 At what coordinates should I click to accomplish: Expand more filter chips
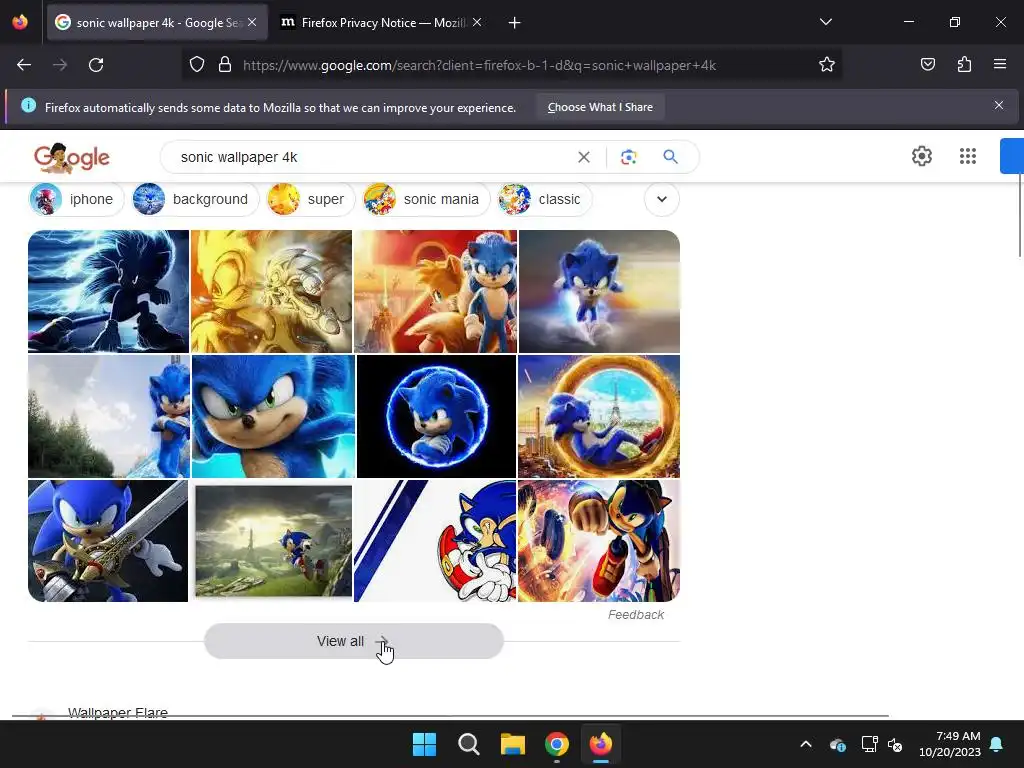(662, 199)
